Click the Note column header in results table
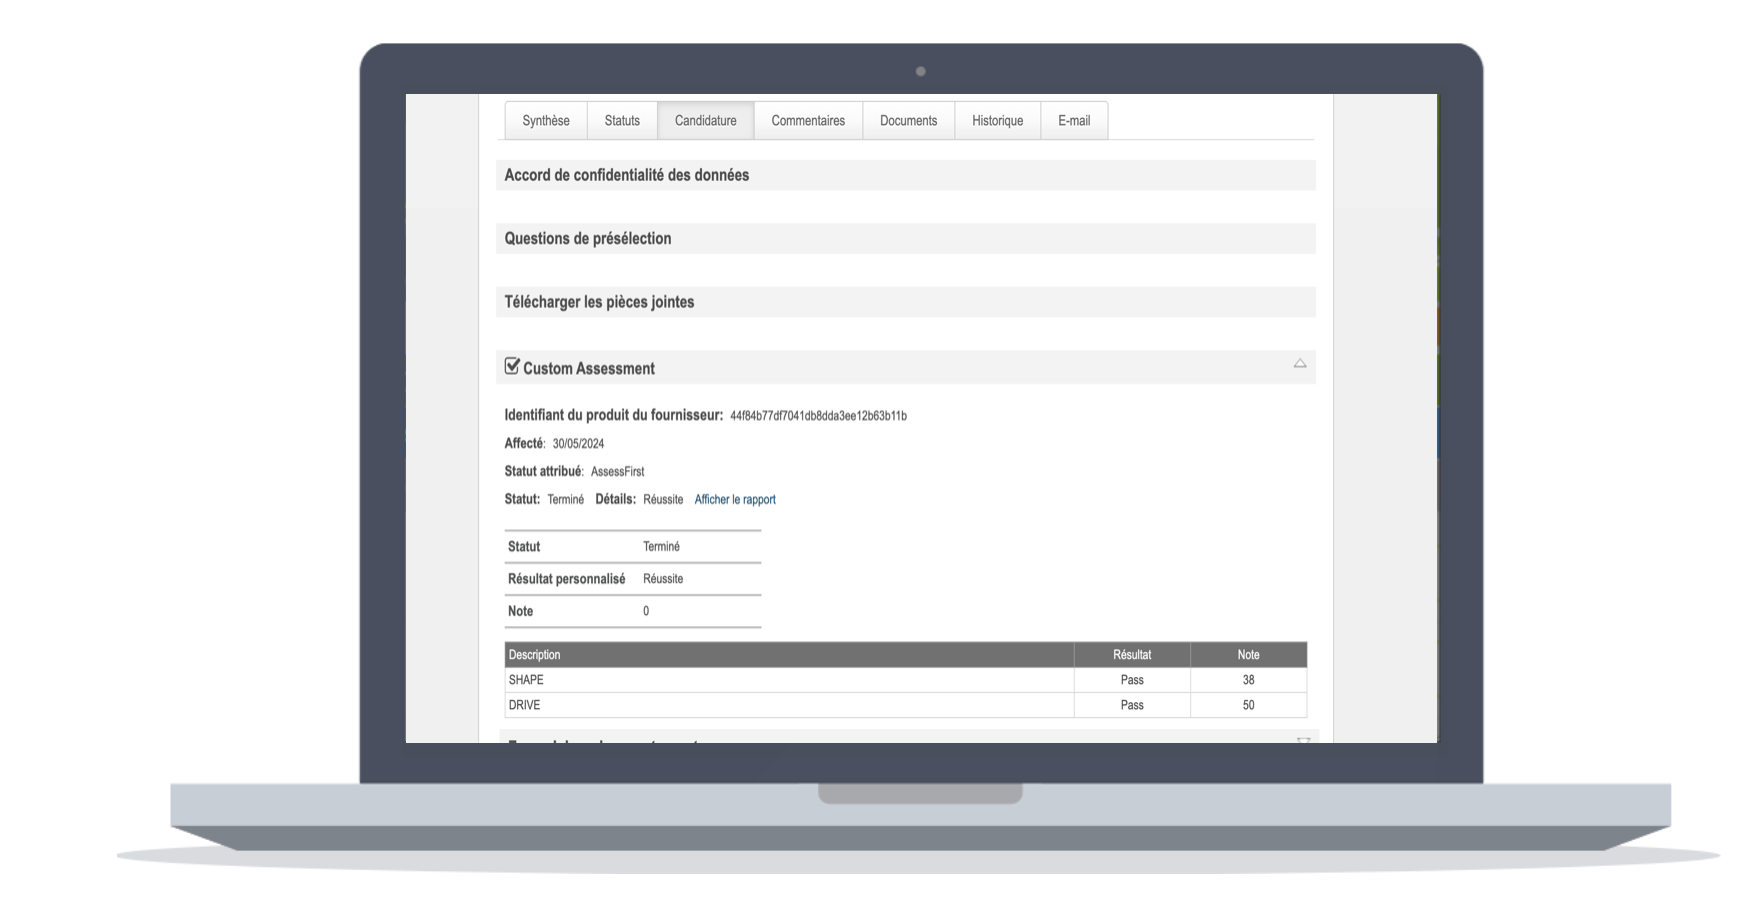The width and height of the screenshot is (1742, 900). click(x=1247, y=655)
